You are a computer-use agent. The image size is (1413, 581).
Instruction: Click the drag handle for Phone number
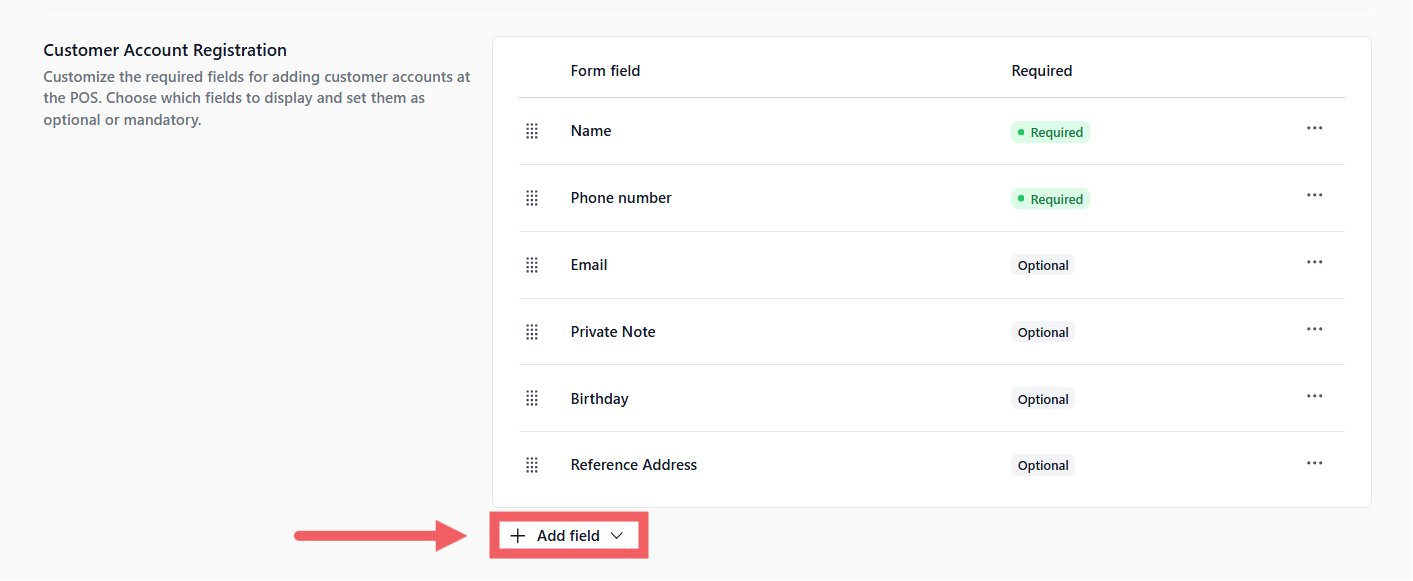[532, 198]
